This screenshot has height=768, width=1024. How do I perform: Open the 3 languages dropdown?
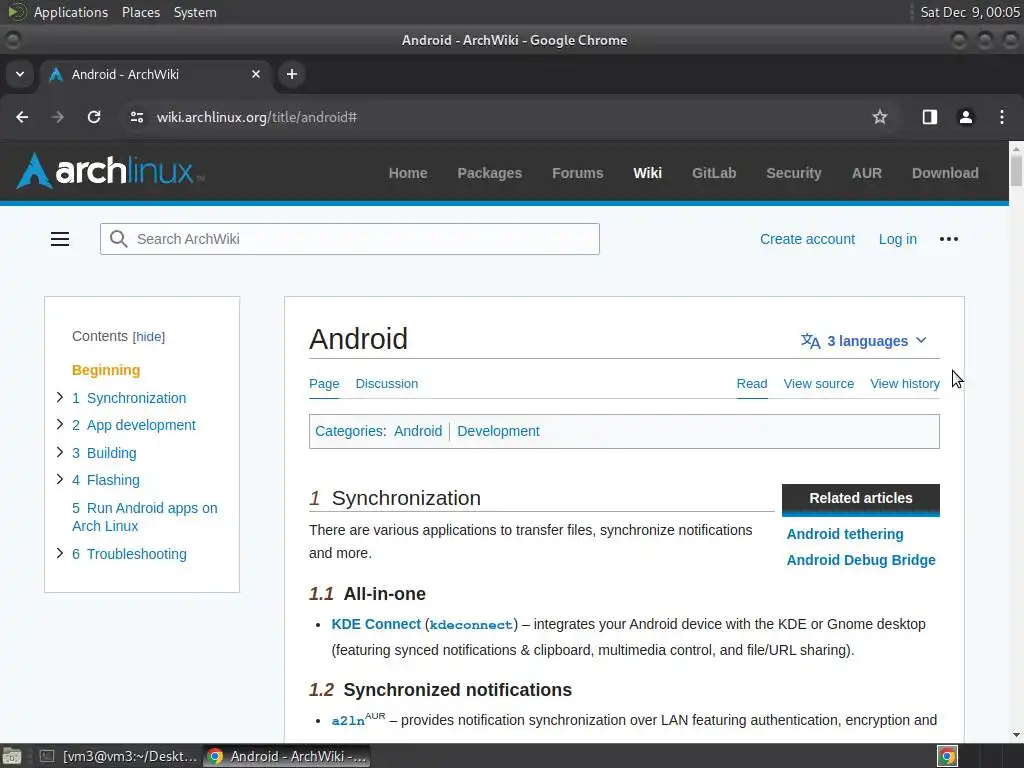tap(863, 341)
